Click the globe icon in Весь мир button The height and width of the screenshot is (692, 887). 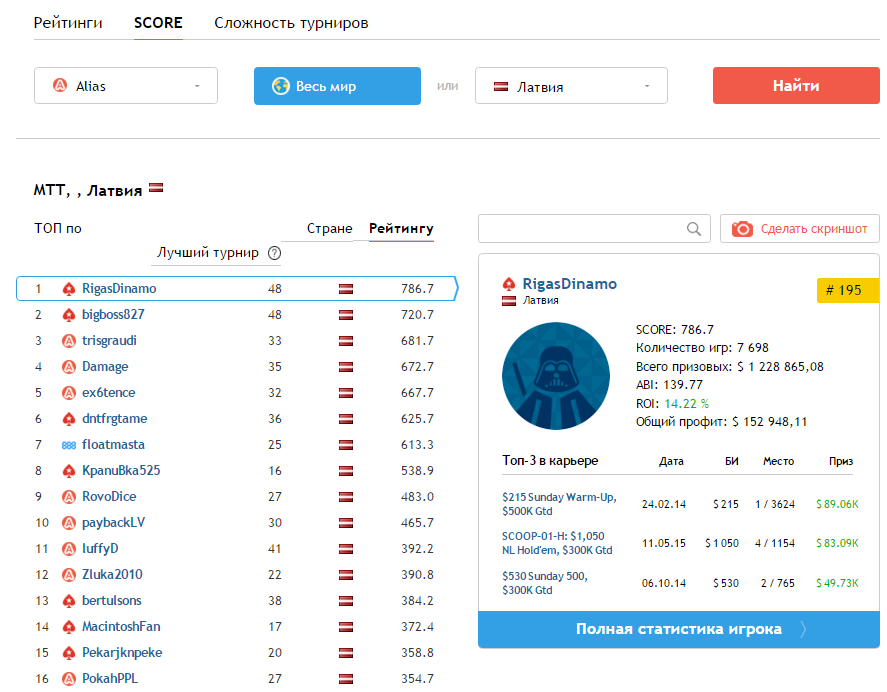[280, 86]
